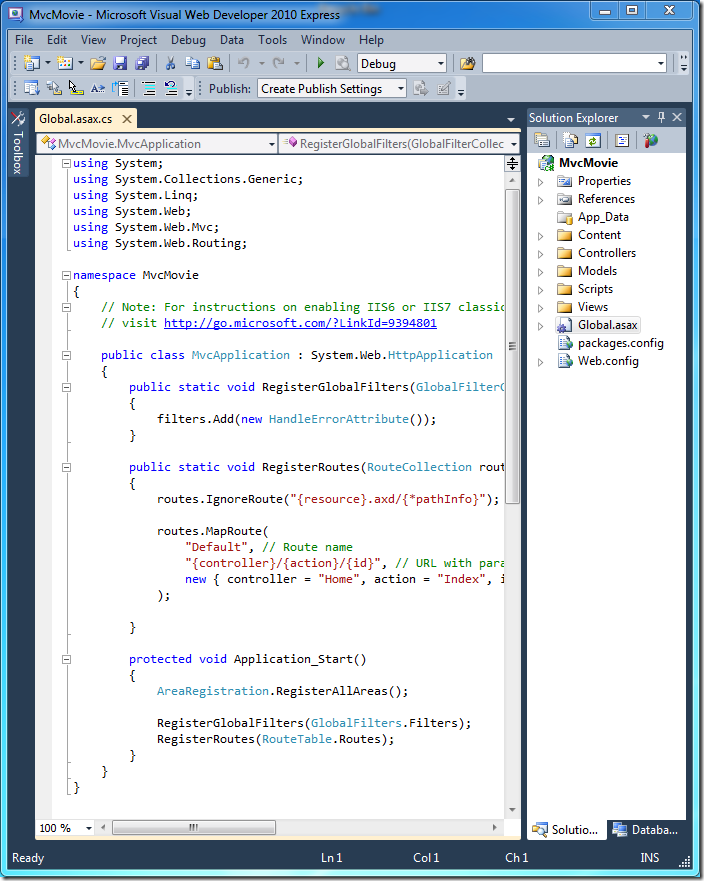Collapse the namespace MvcMovie code region

(66, 275)
